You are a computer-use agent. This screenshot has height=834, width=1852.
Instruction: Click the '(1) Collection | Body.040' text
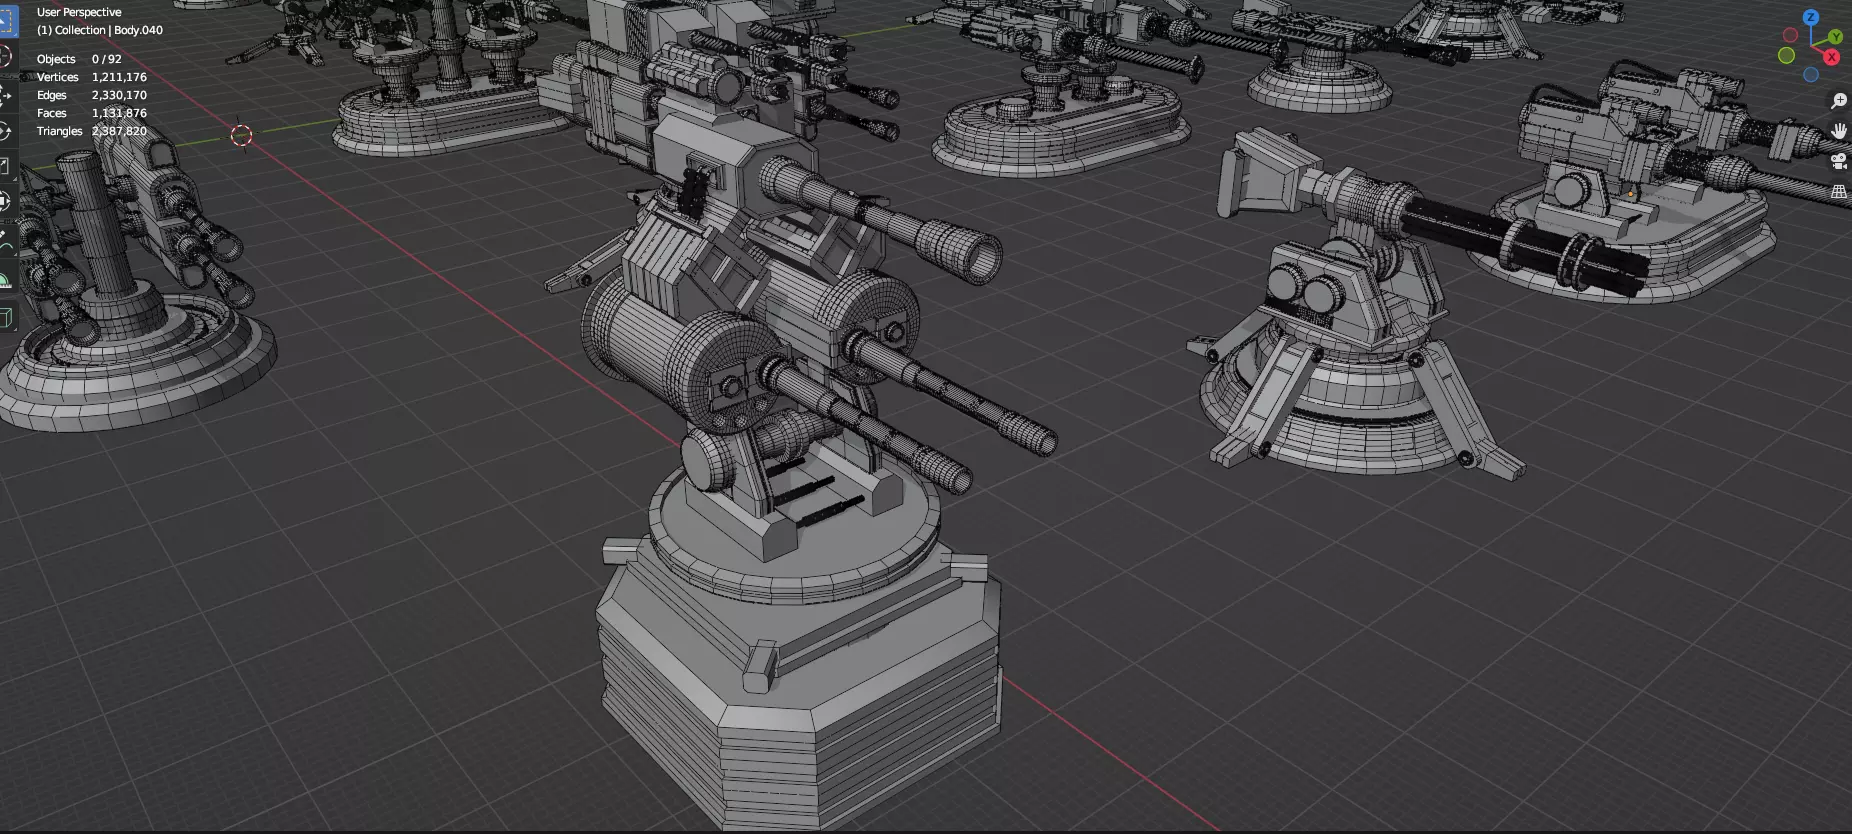100,30
